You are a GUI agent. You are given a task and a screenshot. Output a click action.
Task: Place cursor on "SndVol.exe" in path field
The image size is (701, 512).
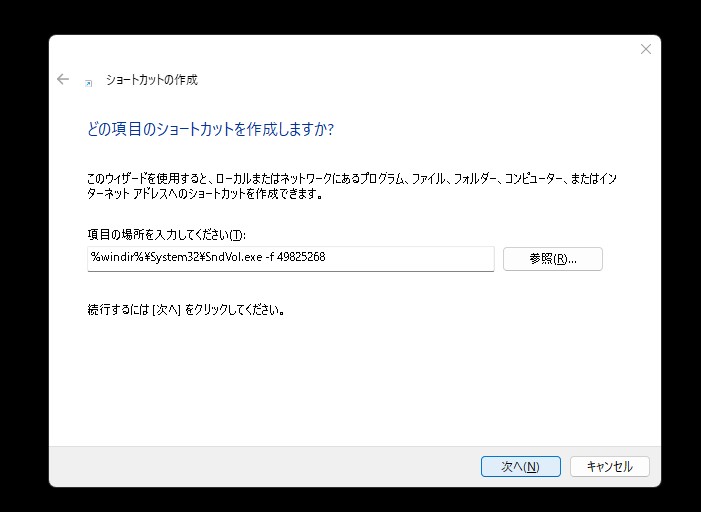tap(229, 258)
